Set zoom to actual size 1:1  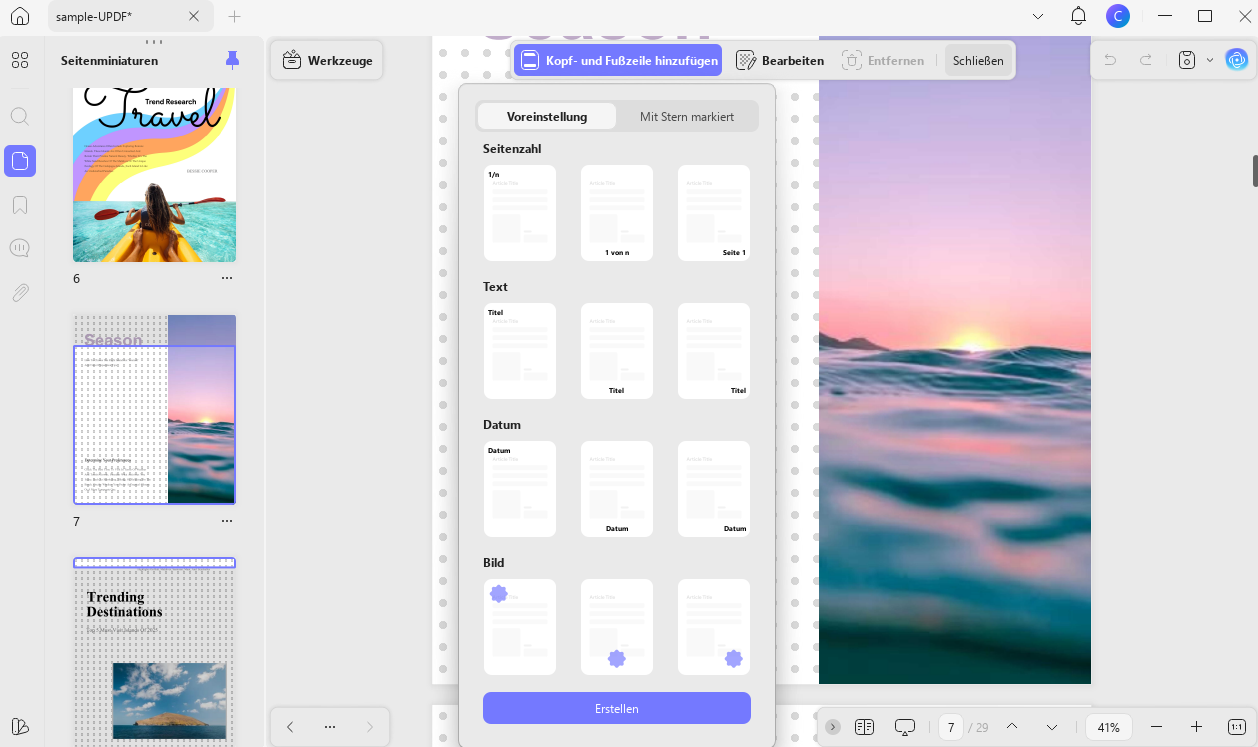(x=1237, y=727)
